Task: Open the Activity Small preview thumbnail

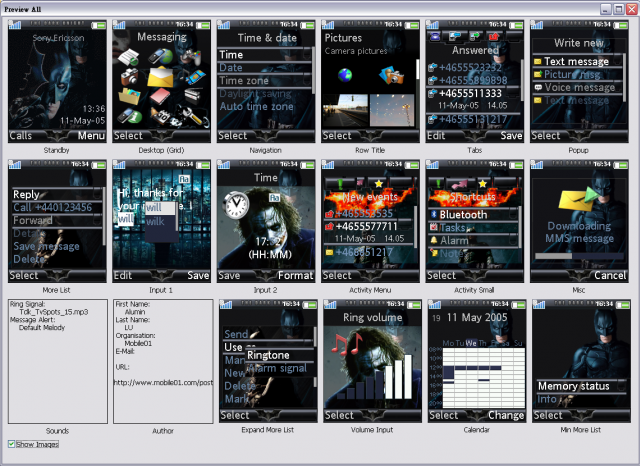Action: (475, 221)
